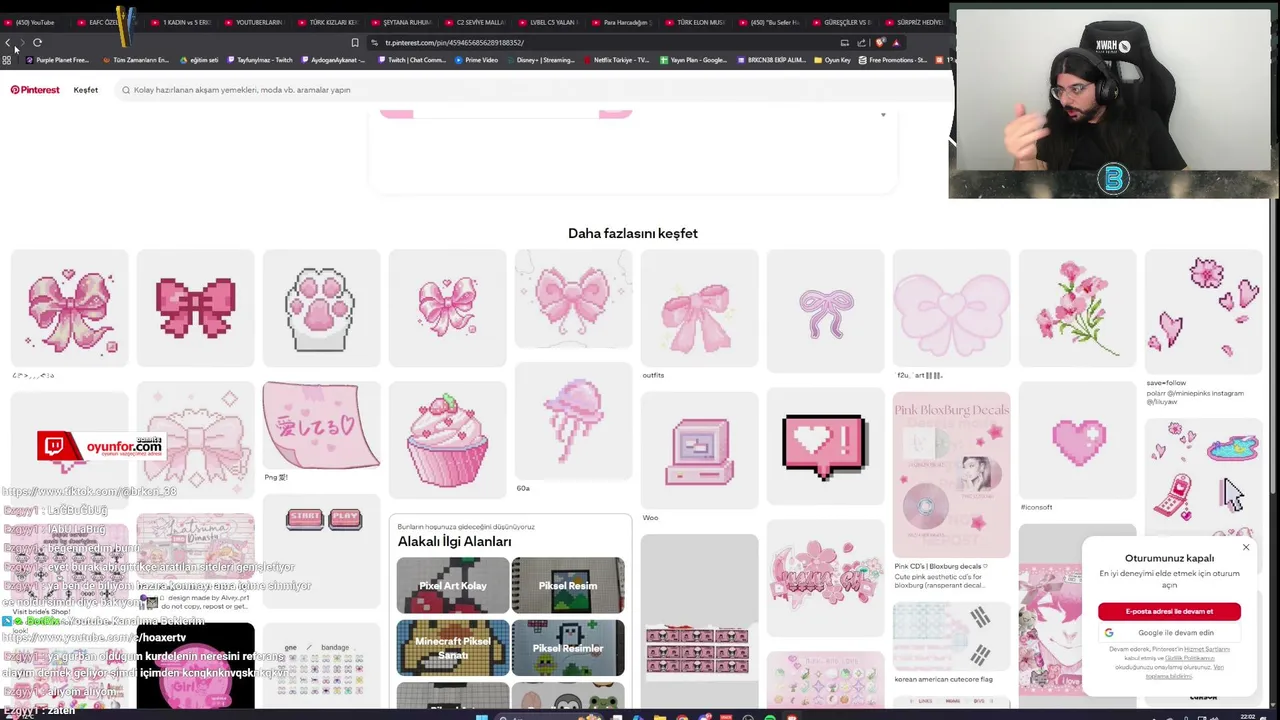Image resolution: width=1280 pixels, height=720 pixels.
Task: Click the 'Daha fazlasını keşfet' heading
Action: [633, 233]
